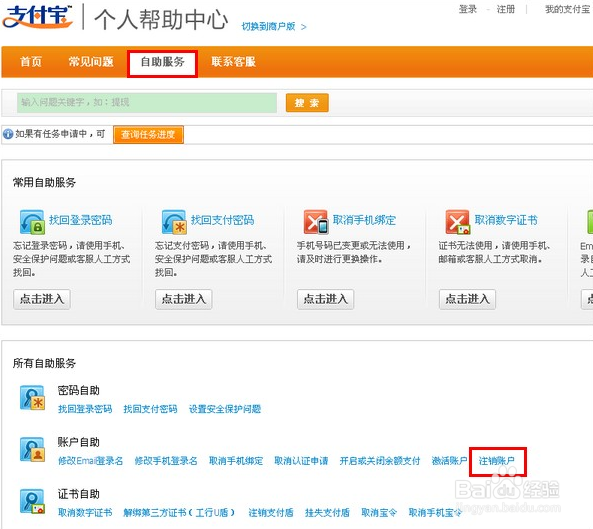Open the 常见问题 tab
The height and width of the screenshot is (529, 593).
tap(91, 62)
